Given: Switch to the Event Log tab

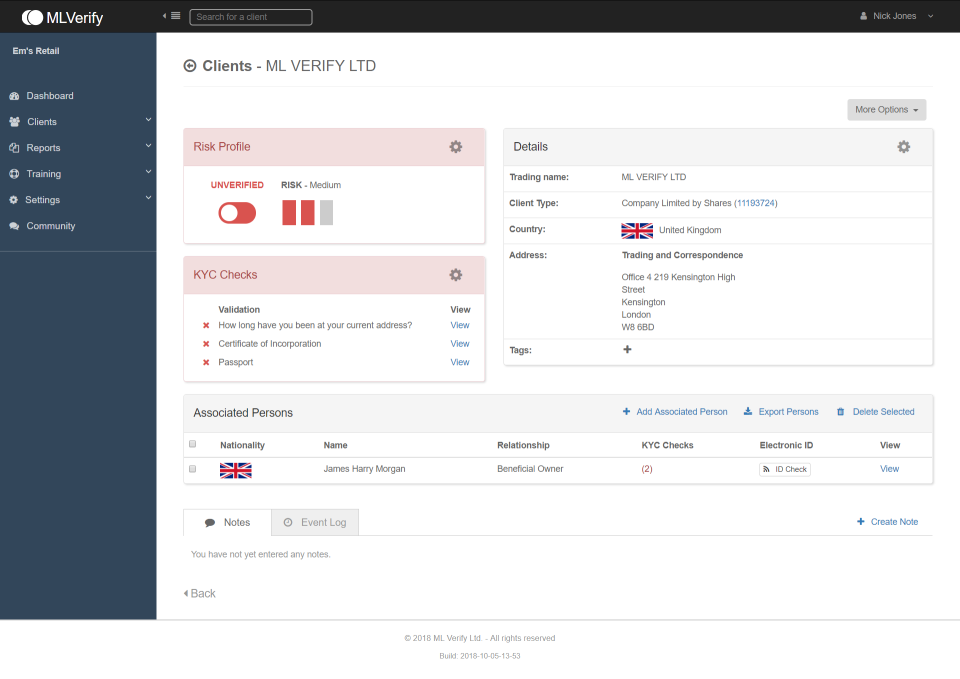Looking at the screenshot, I should pos(314,521).
